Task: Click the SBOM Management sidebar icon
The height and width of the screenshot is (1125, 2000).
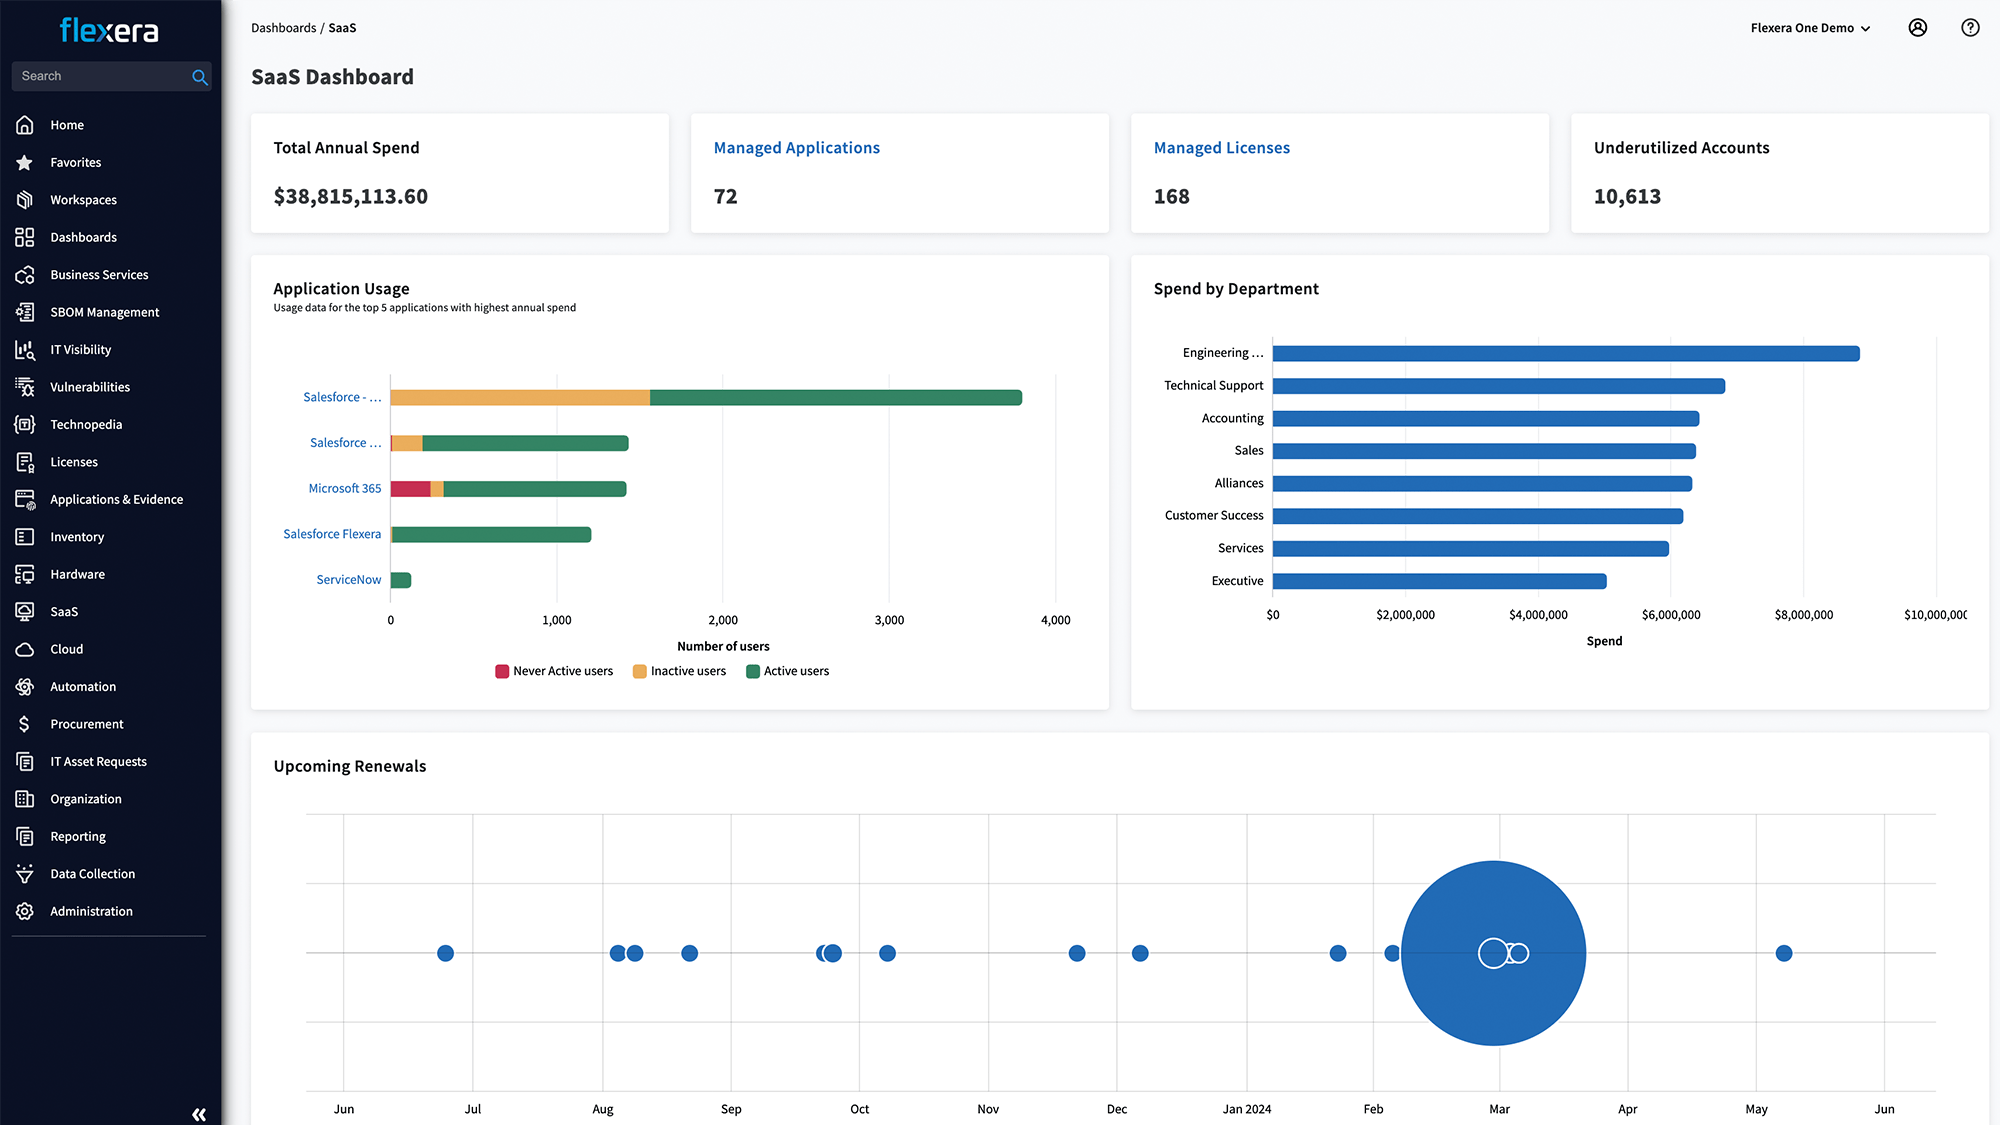Action: coord(25,312)
